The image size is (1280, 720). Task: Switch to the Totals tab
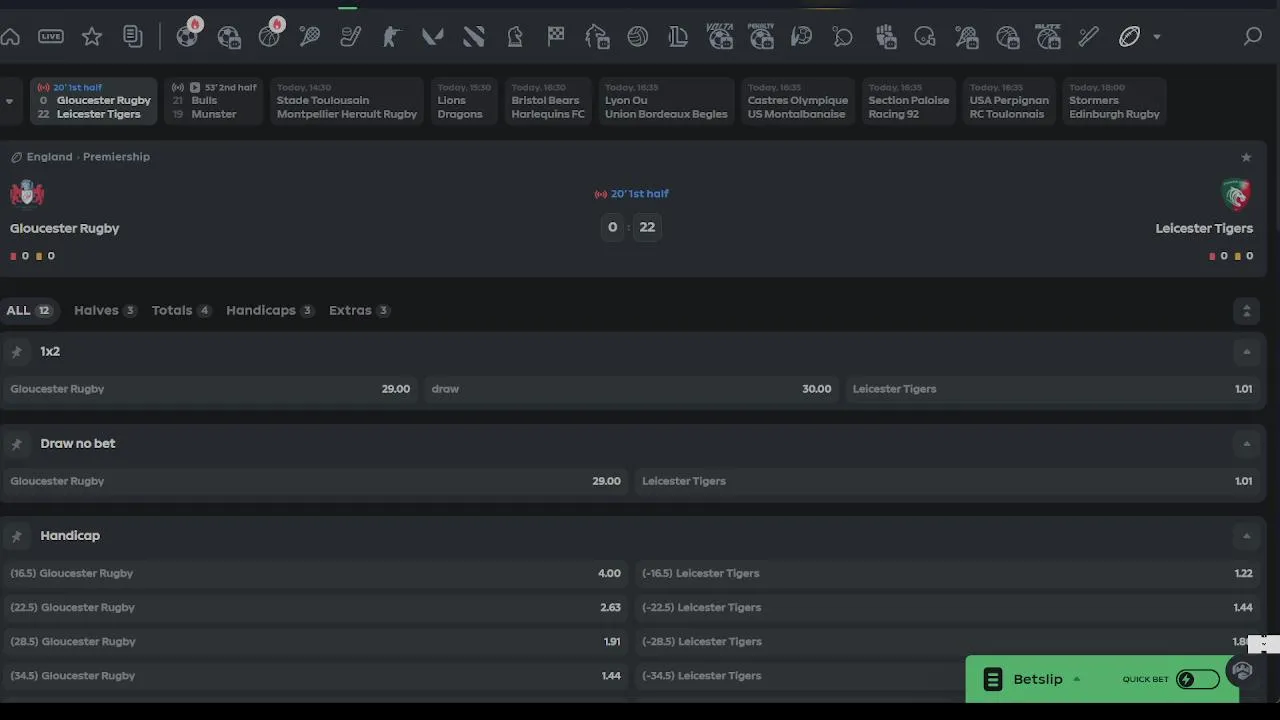[x=181, y=311]
